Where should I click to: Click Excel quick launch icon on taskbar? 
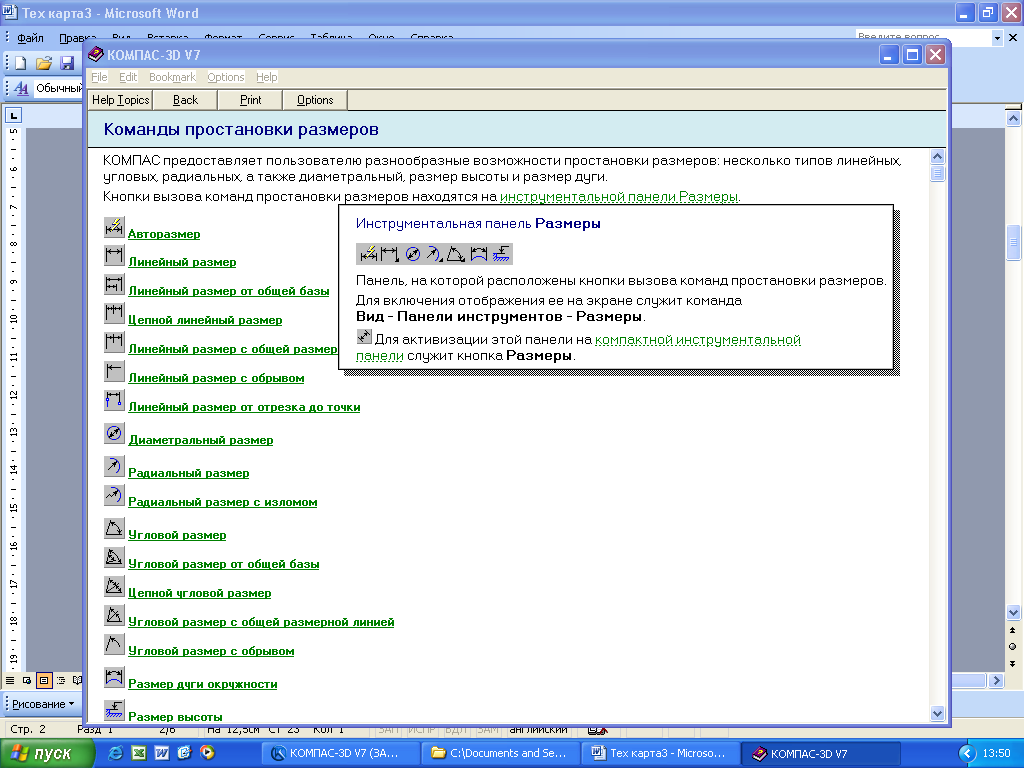138,752
